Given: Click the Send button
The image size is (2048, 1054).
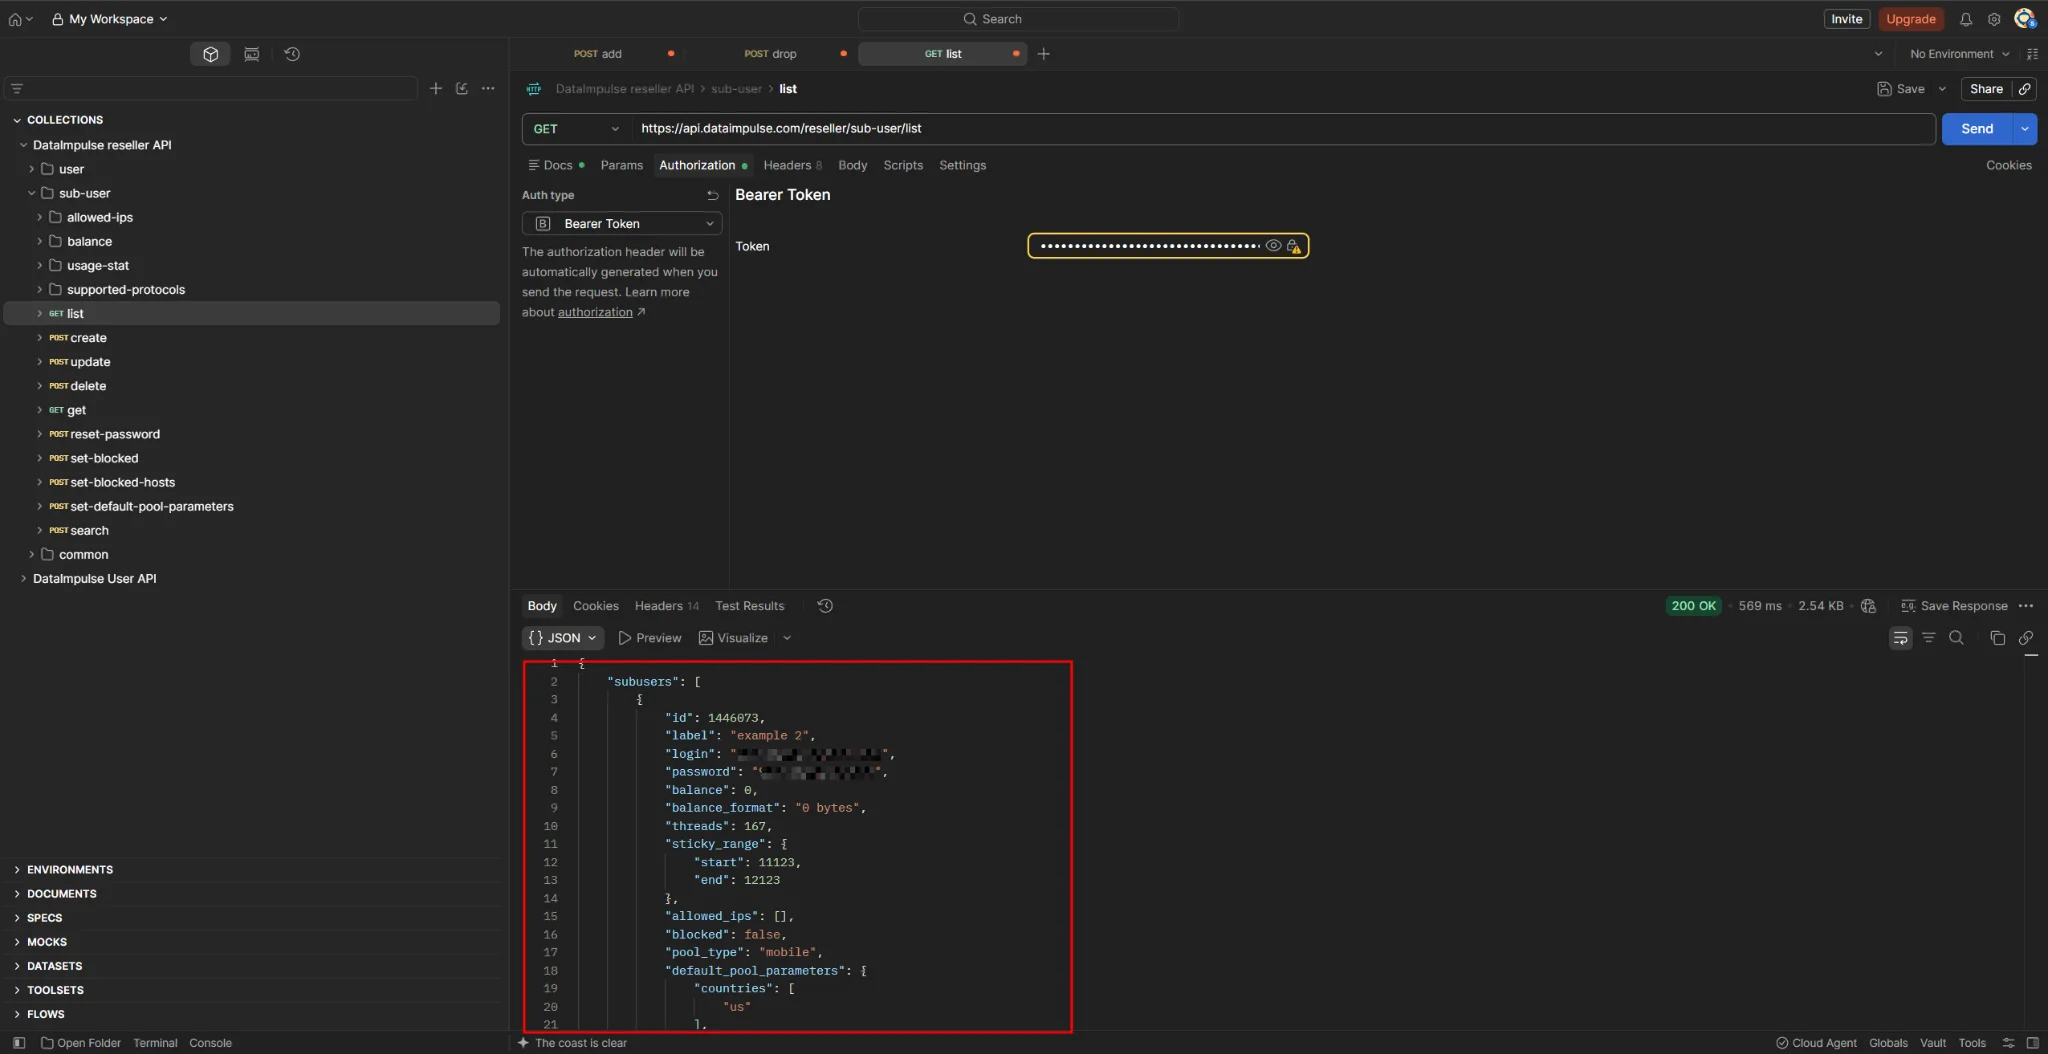Looking at the screenshot, I should tap(1977, 129).
